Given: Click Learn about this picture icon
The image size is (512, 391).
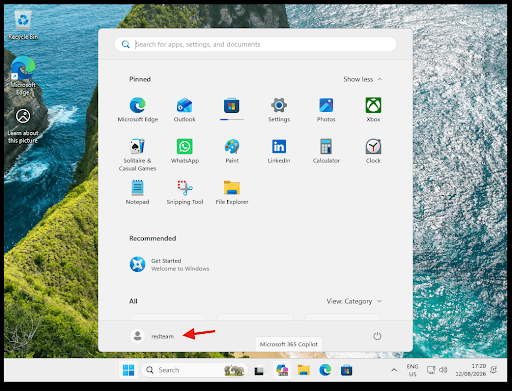Looking at the screenshot, I should click(23, 126).
